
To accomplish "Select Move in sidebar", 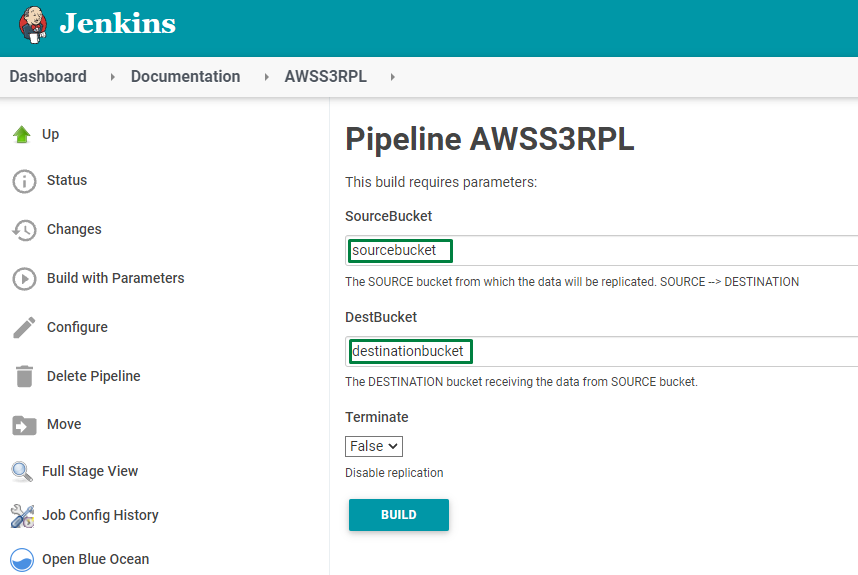I will [x=64, y=424].
